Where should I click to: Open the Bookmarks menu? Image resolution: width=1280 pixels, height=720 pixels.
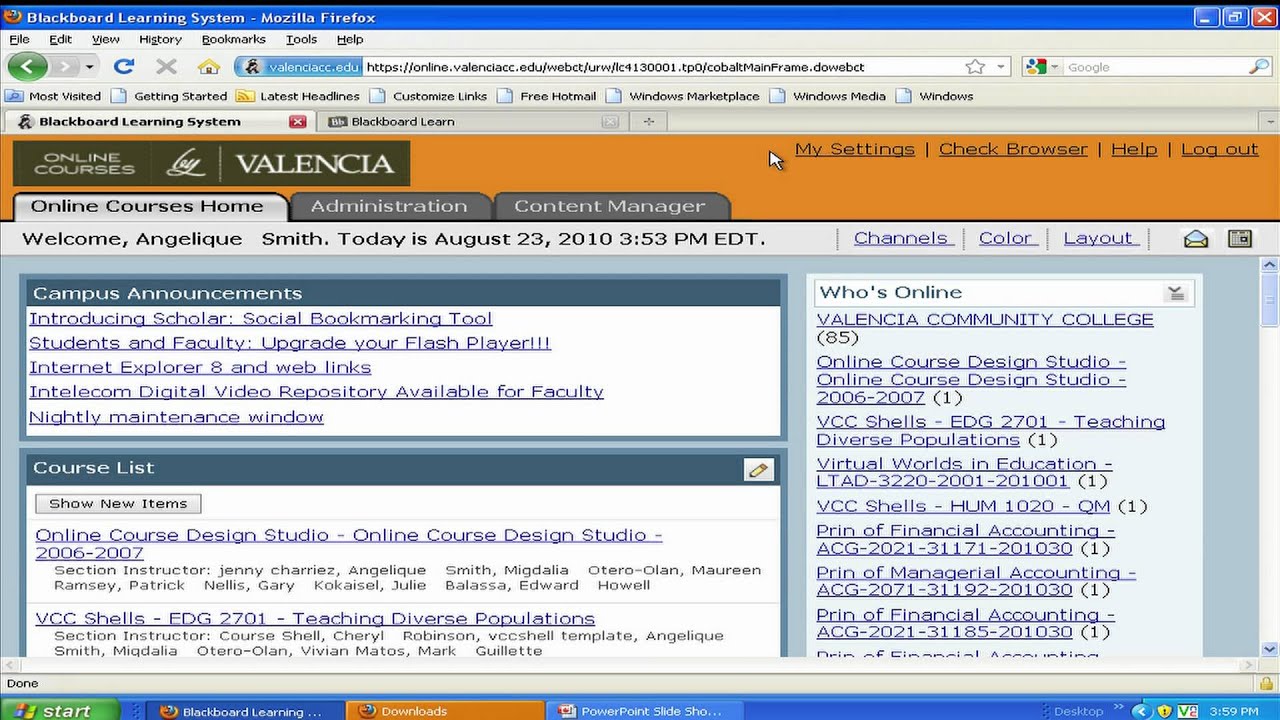click(x=234, y=39)
